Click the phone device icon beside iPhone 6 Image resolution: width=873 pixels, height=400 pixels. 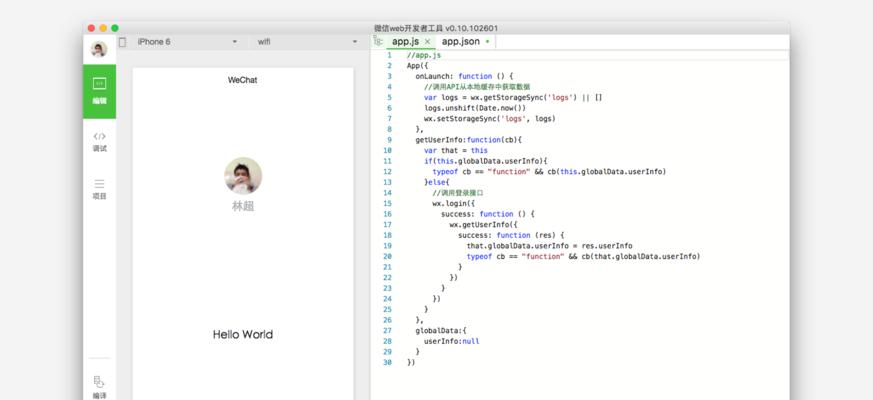point(122,42)
